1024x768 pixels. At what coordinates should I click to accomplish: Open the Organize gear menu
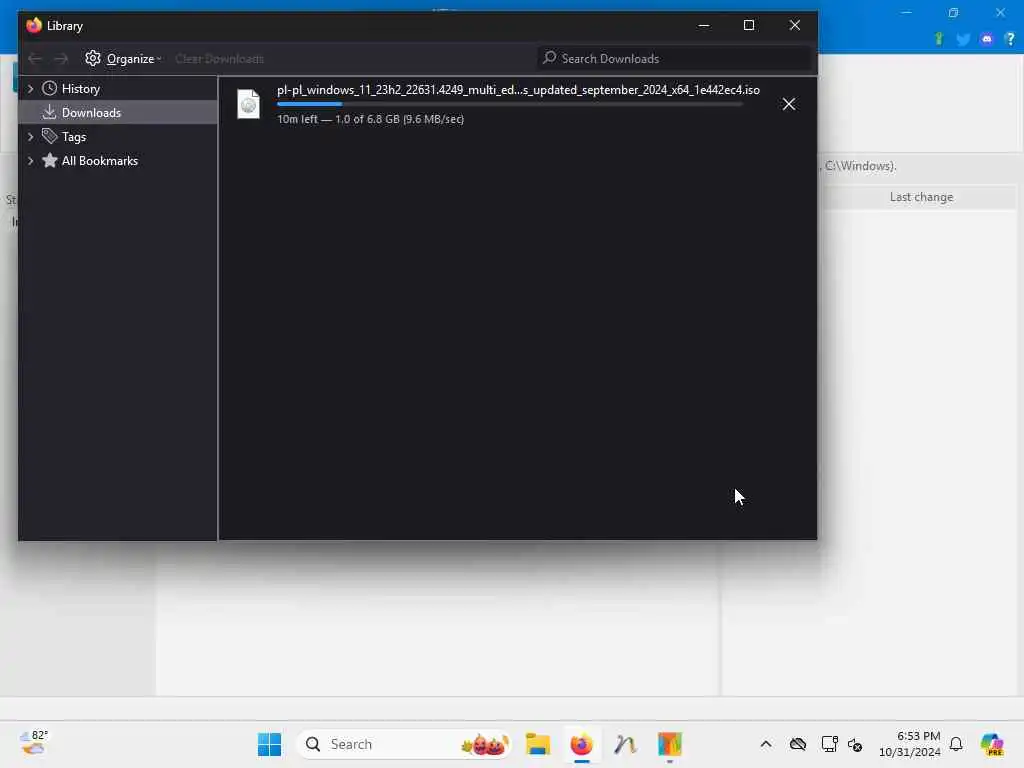(123, 59)
